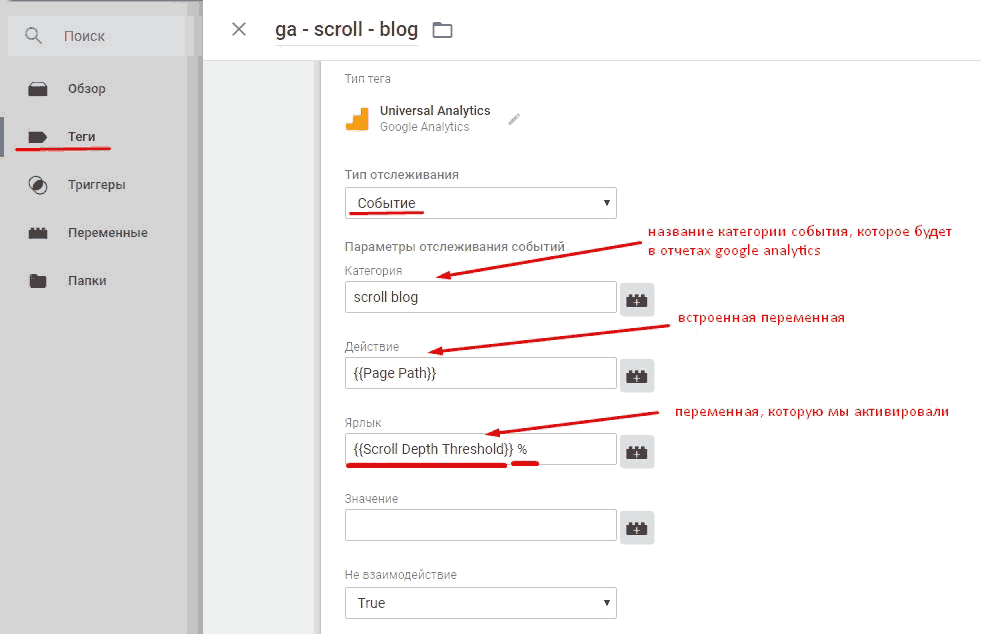
Task: Click the Категория field with scroll blog
Action: tap(480, 297)
